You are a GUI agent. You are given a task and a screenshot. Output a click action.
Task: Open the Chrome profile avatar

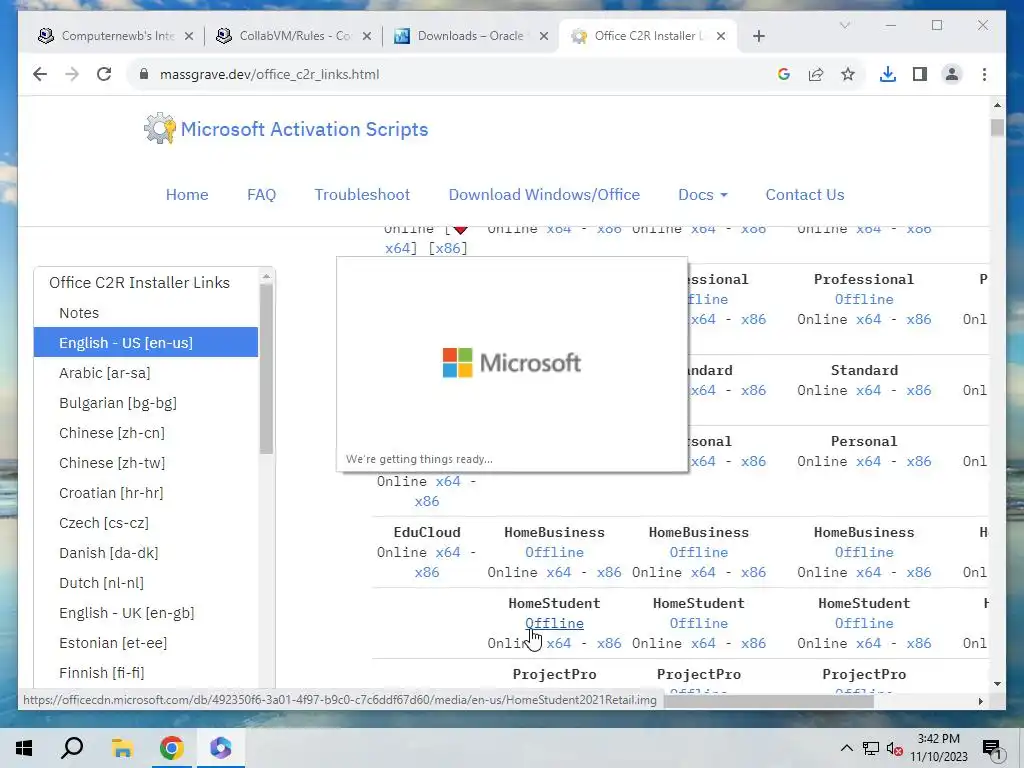pyautogui.click(x=952, y=74)
